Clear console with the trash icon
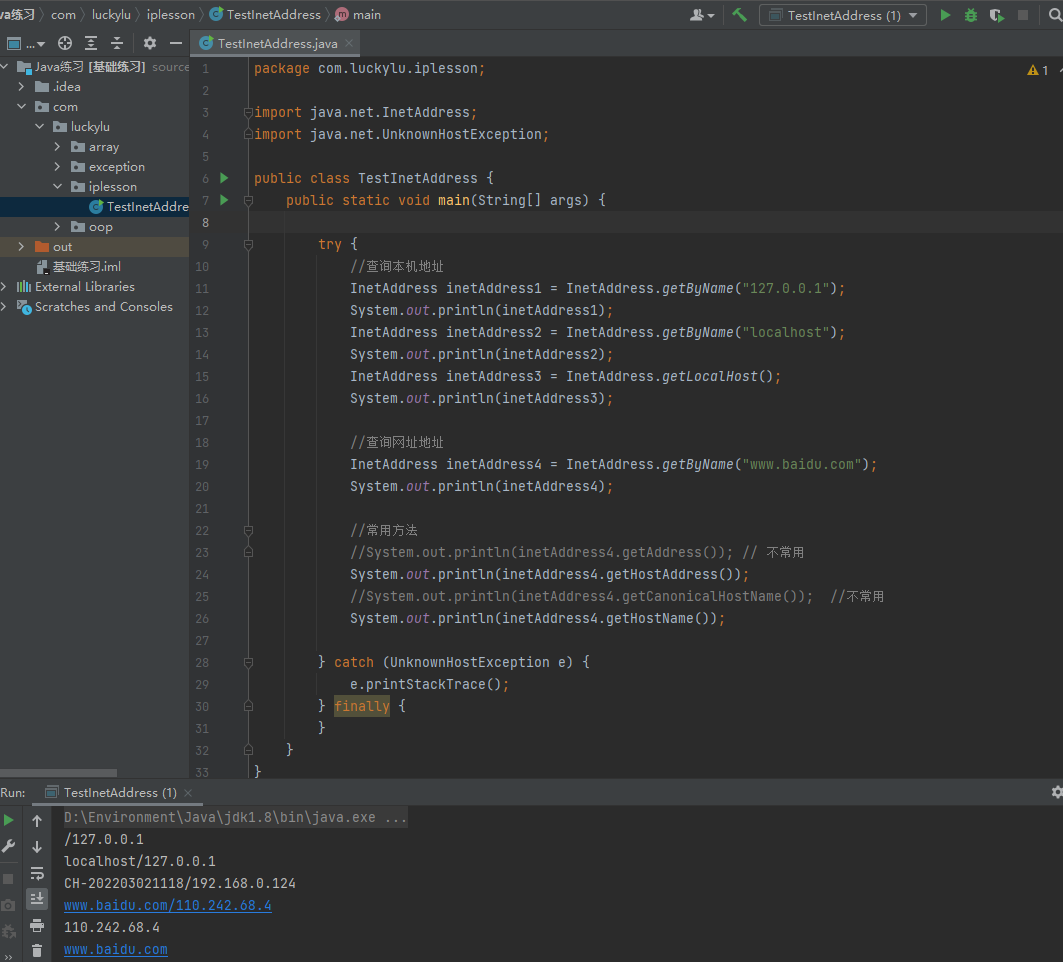Image resolution: width=1063 pixels, height=962 pixels. point(37,951)
